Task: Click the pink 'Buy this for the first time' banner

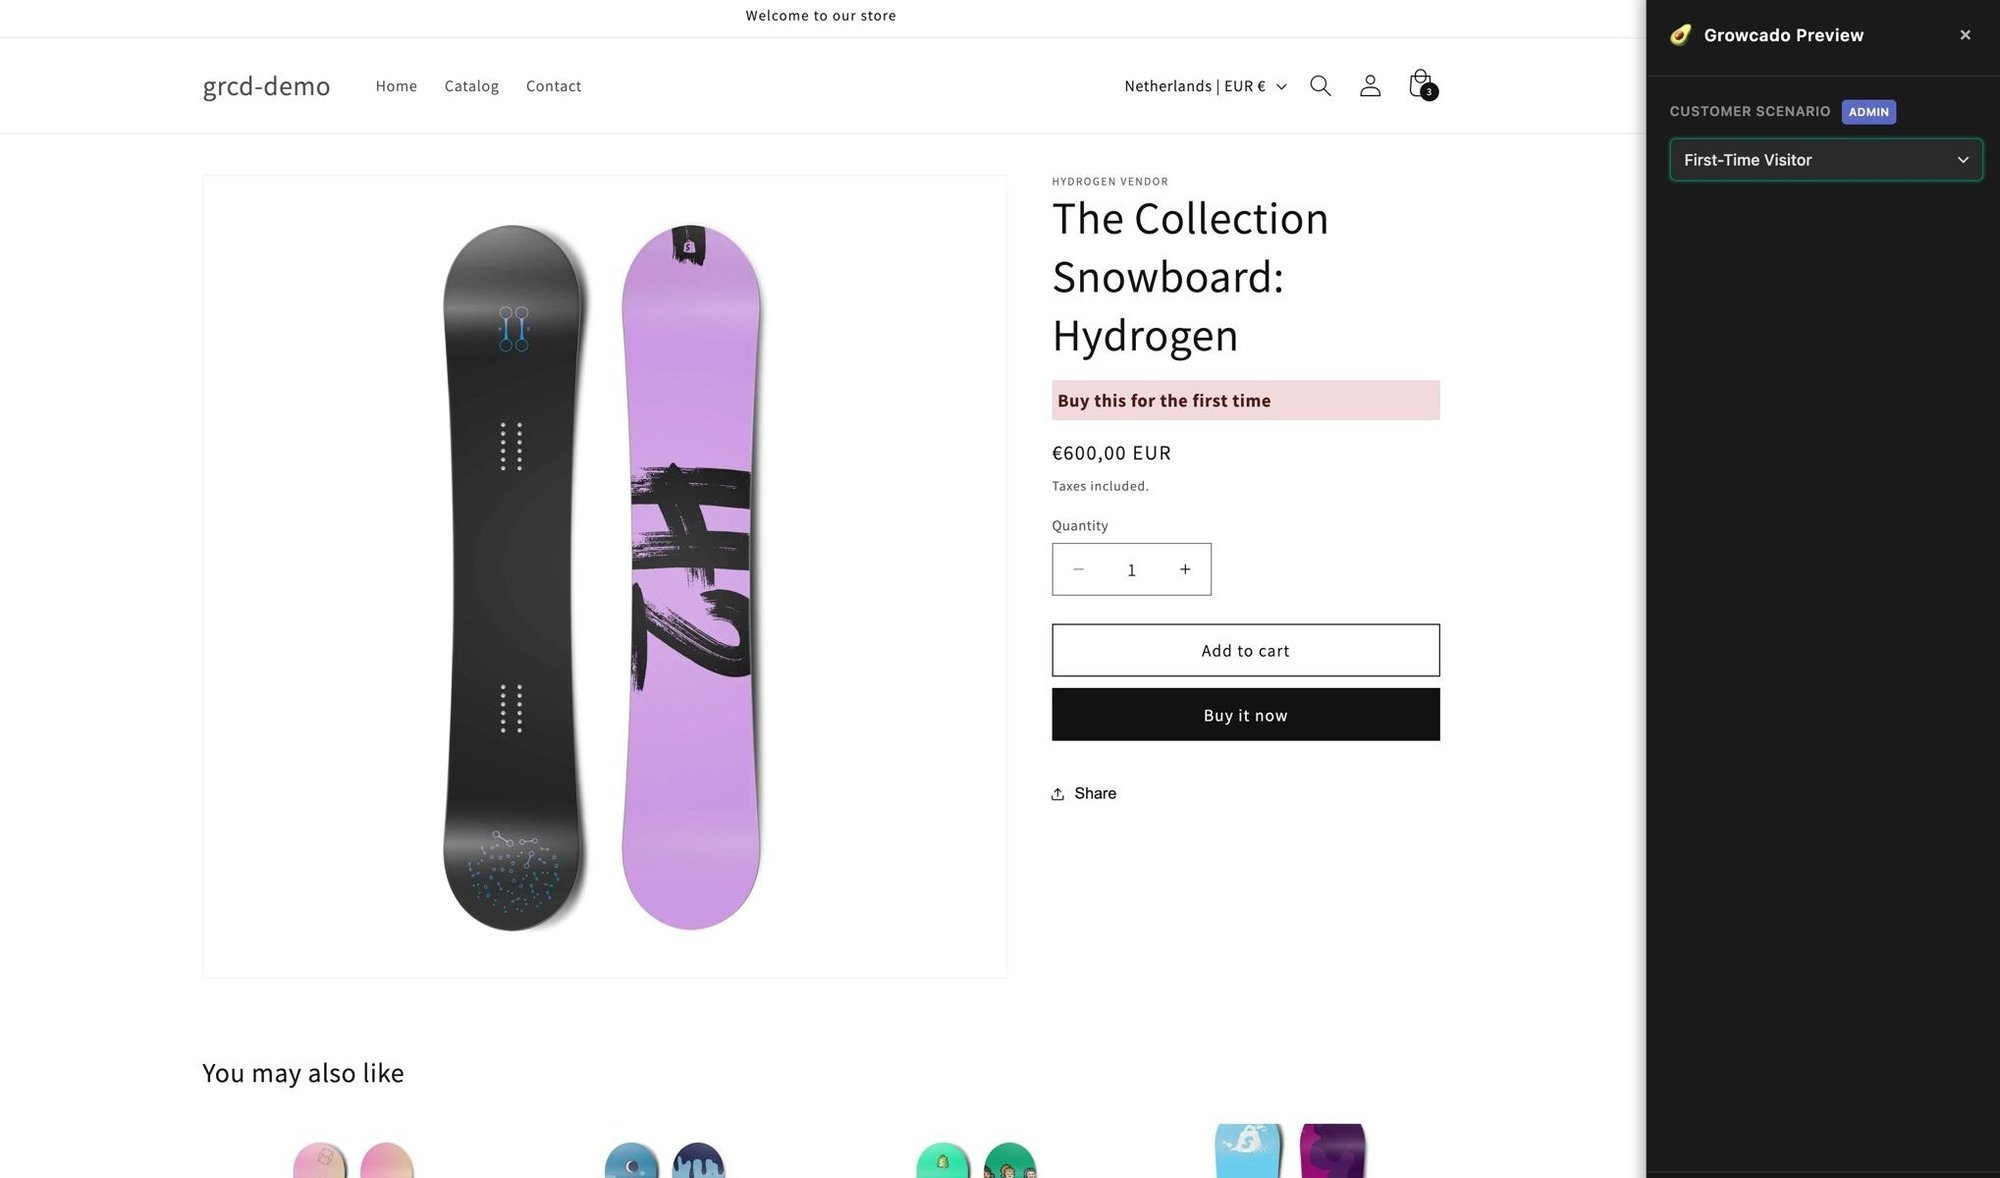Action: click(1245, 401)
